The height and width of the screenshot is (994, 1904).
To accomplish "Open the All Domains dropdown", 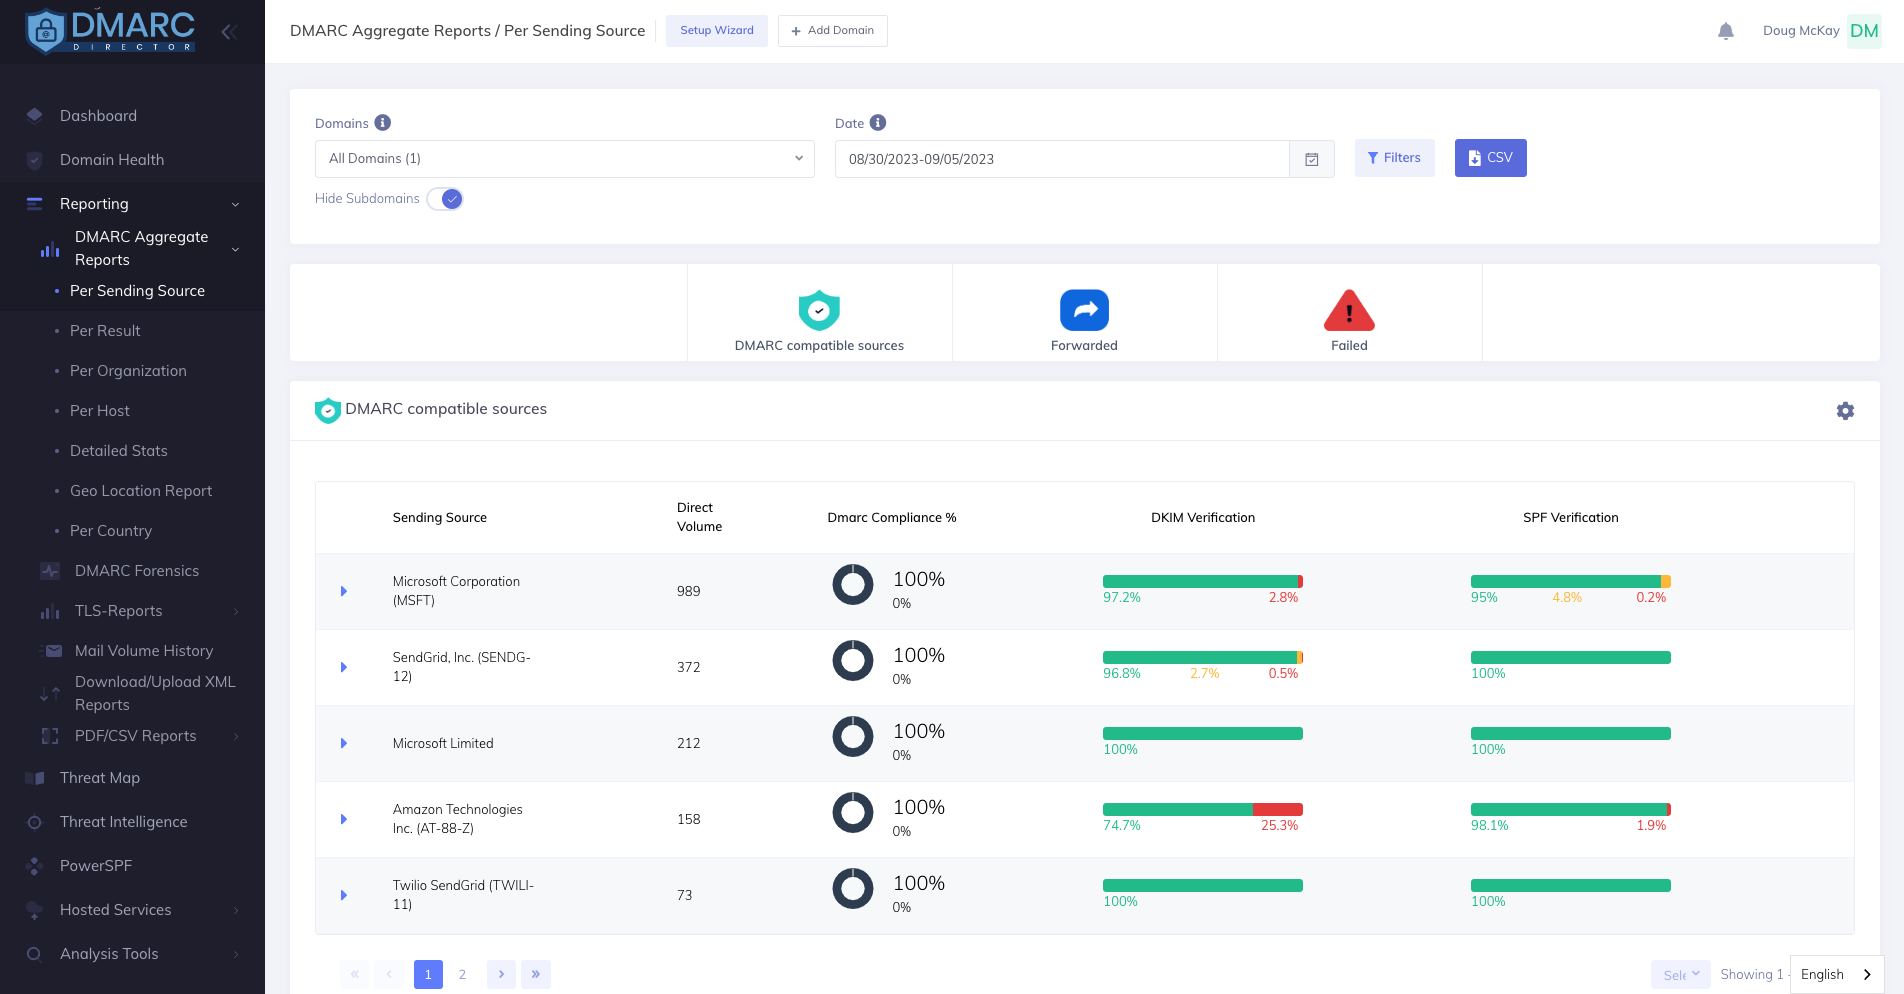I will (565, 159).
